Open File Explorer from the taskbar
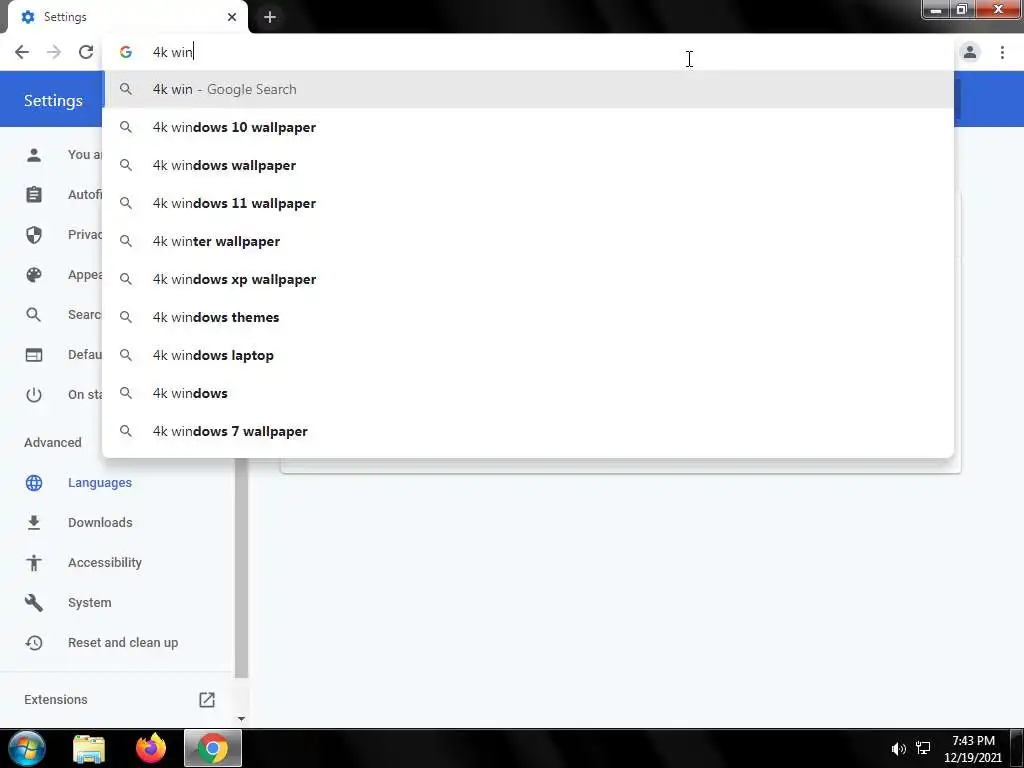The width and height of the screenshot is (1024, 768). coord(89,748)
